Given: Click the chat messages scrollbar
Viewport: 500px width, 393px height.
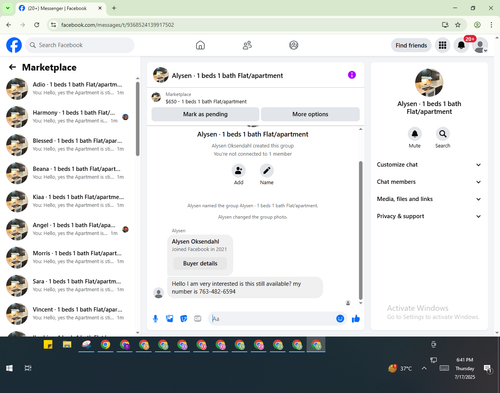Looking at the screenshot, I should click(360, 231).
